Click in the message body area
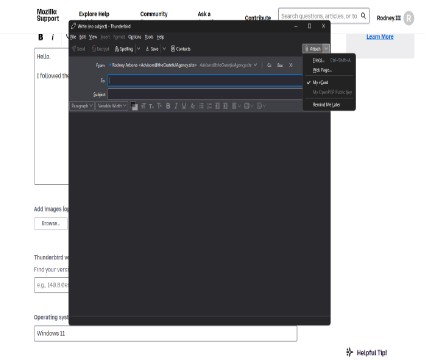Screen dimensions: 425x361 tap(199, 213)
